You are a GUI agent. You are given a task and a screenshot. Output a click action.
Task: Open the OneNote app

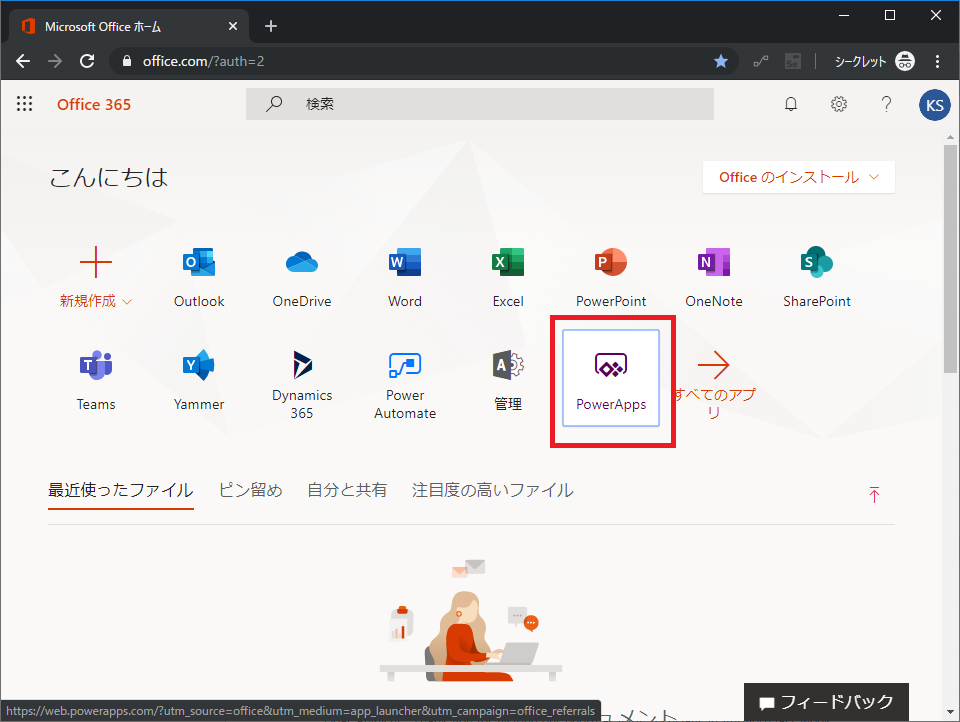click(714, 277)
